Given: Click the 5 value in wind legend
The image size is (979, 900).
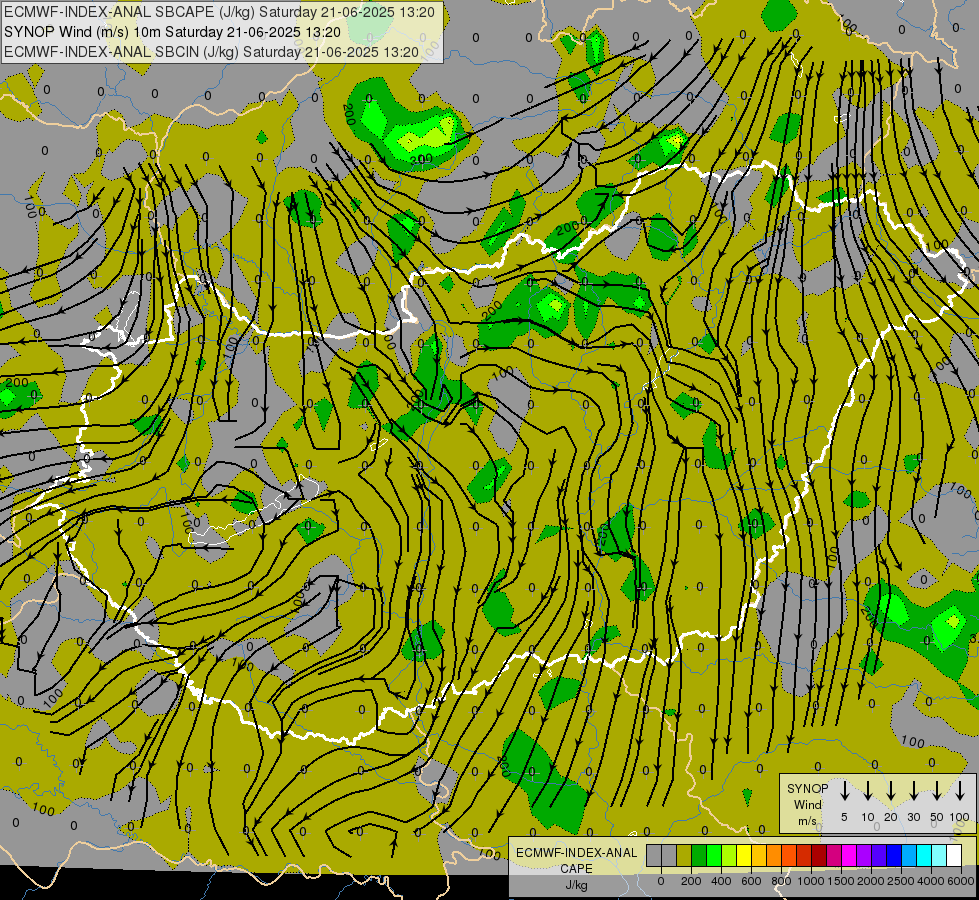Looking at the screenshot, I should click(x=844, y=817).
